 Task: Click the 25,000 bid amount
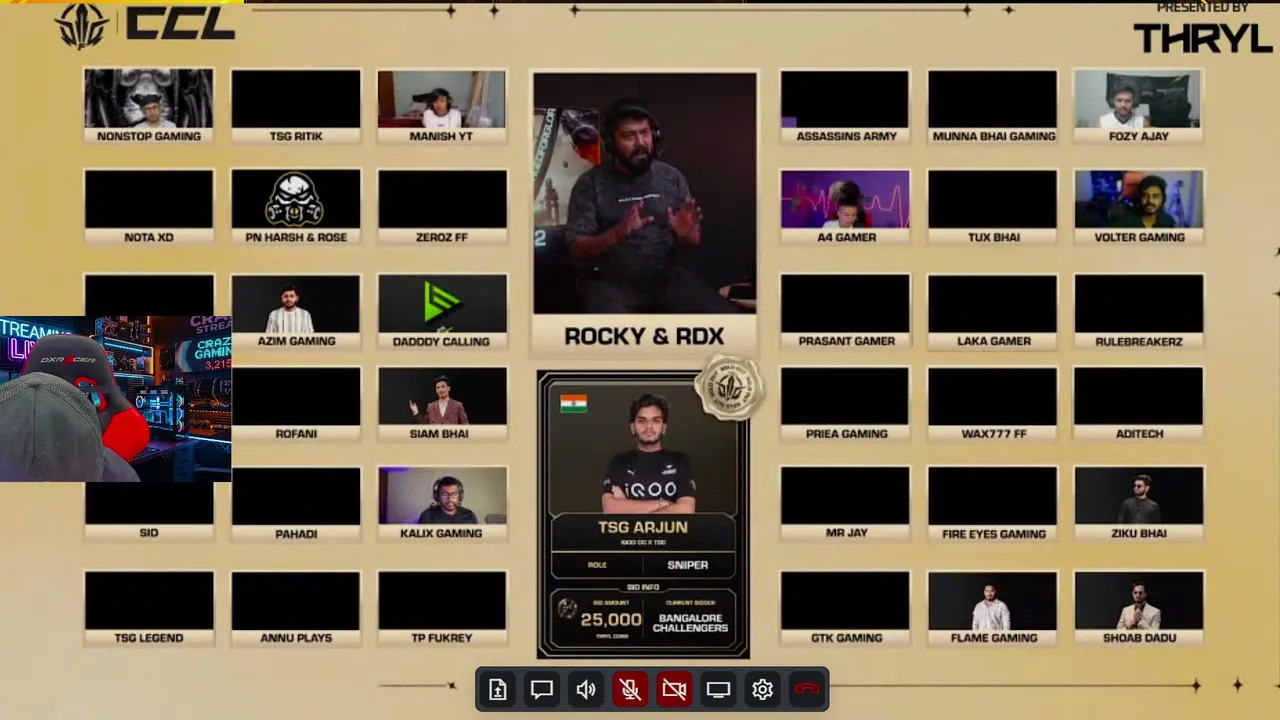click(611, 620)
